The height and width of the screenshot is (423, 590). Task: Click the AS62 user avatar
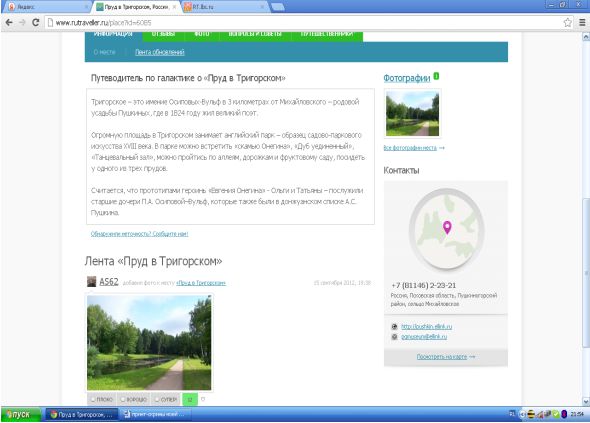(91, 281)
